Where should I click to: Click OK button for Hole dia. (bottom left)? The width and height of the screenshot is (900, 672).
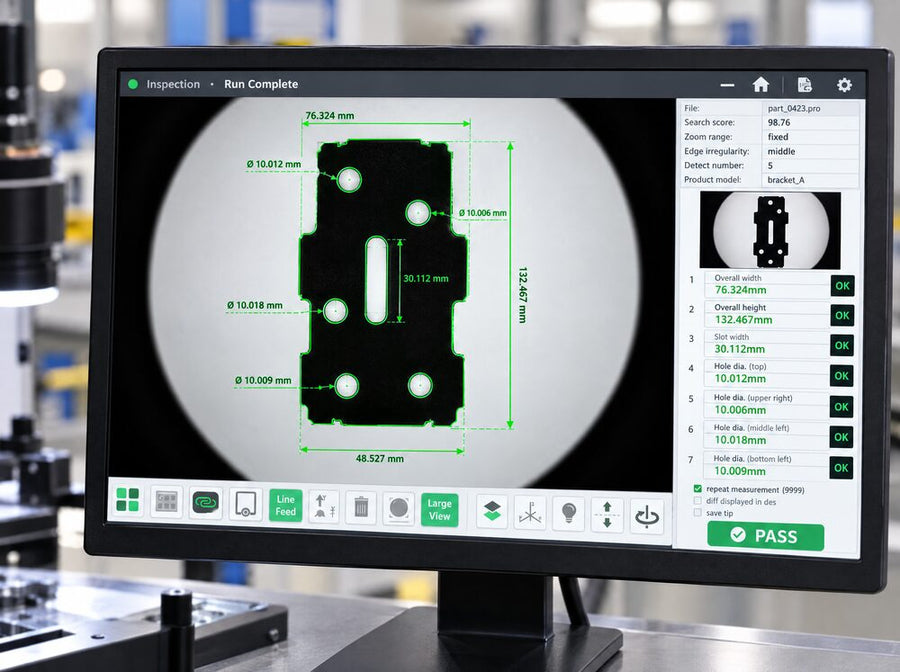(841, 468)
